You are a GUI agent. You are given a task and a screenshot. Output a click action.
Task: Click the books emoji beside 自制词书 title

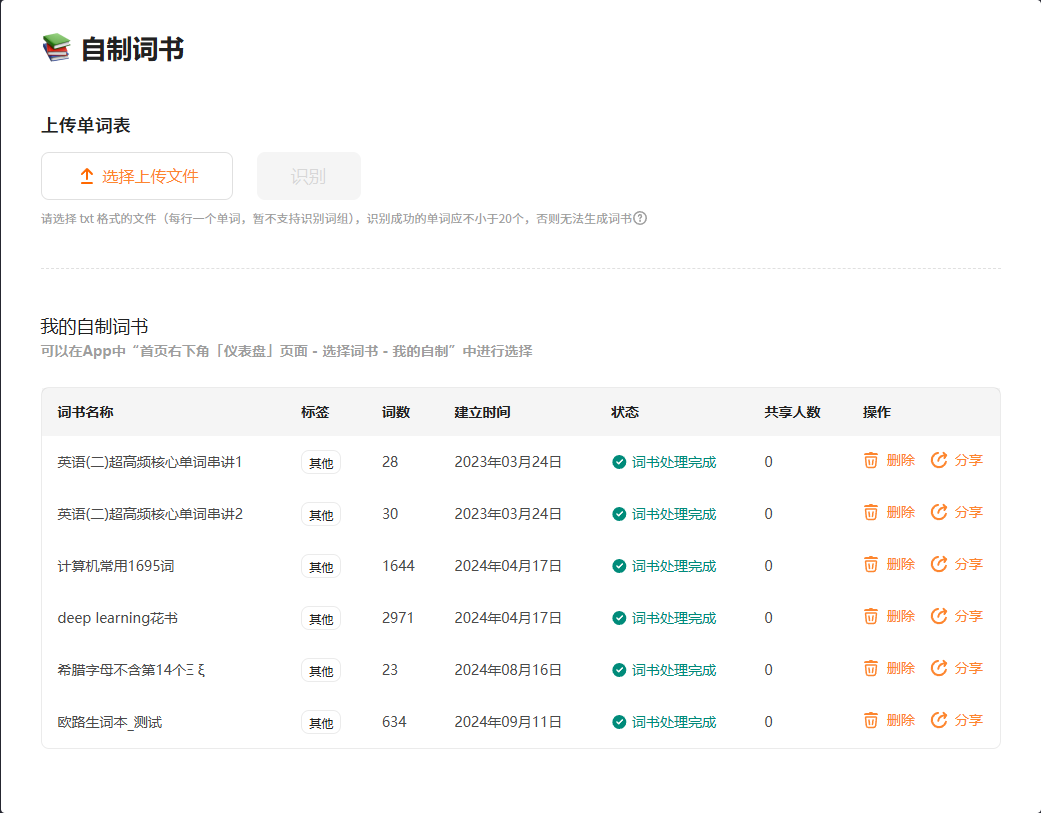click(x=56, y=48)
